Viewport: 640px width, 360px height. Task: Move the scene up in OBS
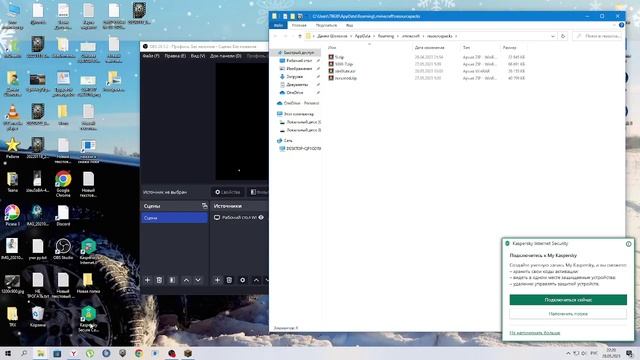tap(186, 280)
